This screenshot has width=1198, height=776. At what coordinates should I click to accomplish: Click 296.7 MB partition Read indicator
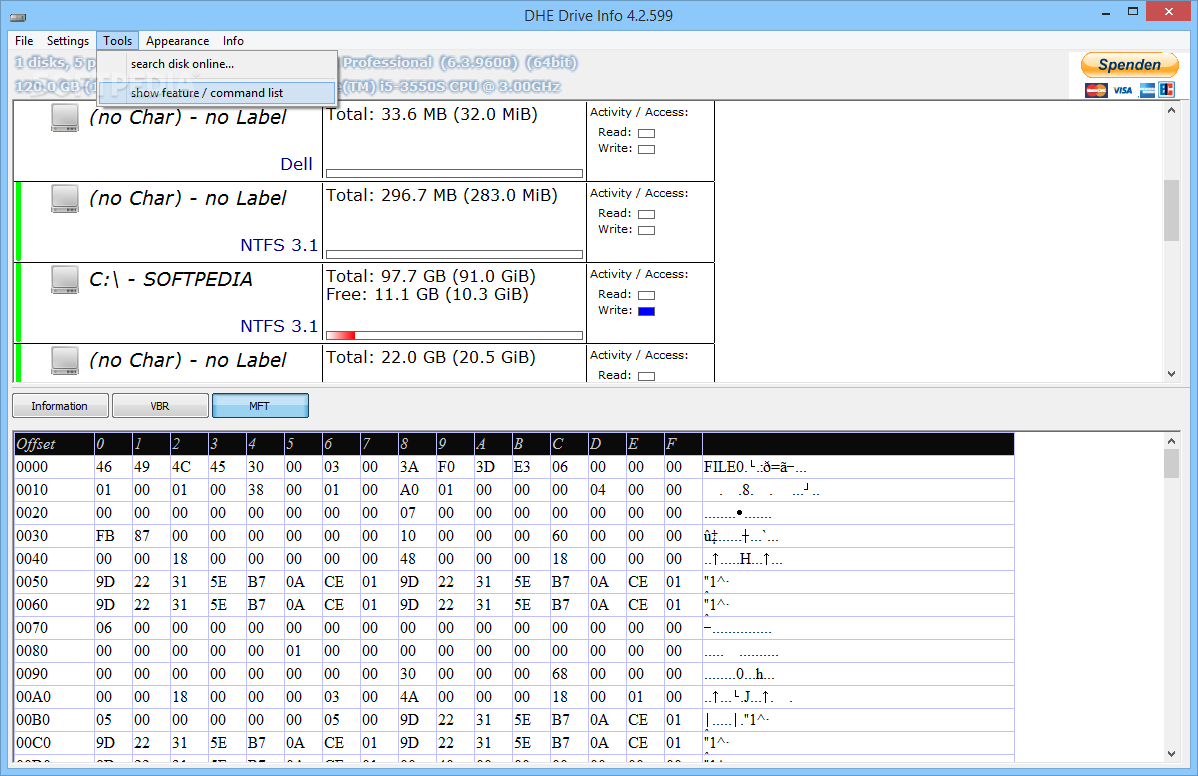[x=646, y=214]
